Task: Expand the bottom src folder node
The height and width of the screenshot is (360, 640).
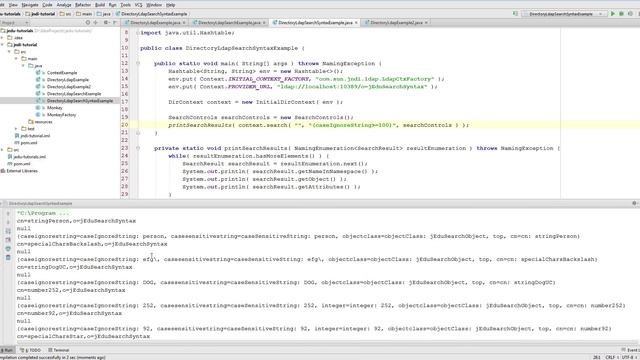Action: point(3,150)
